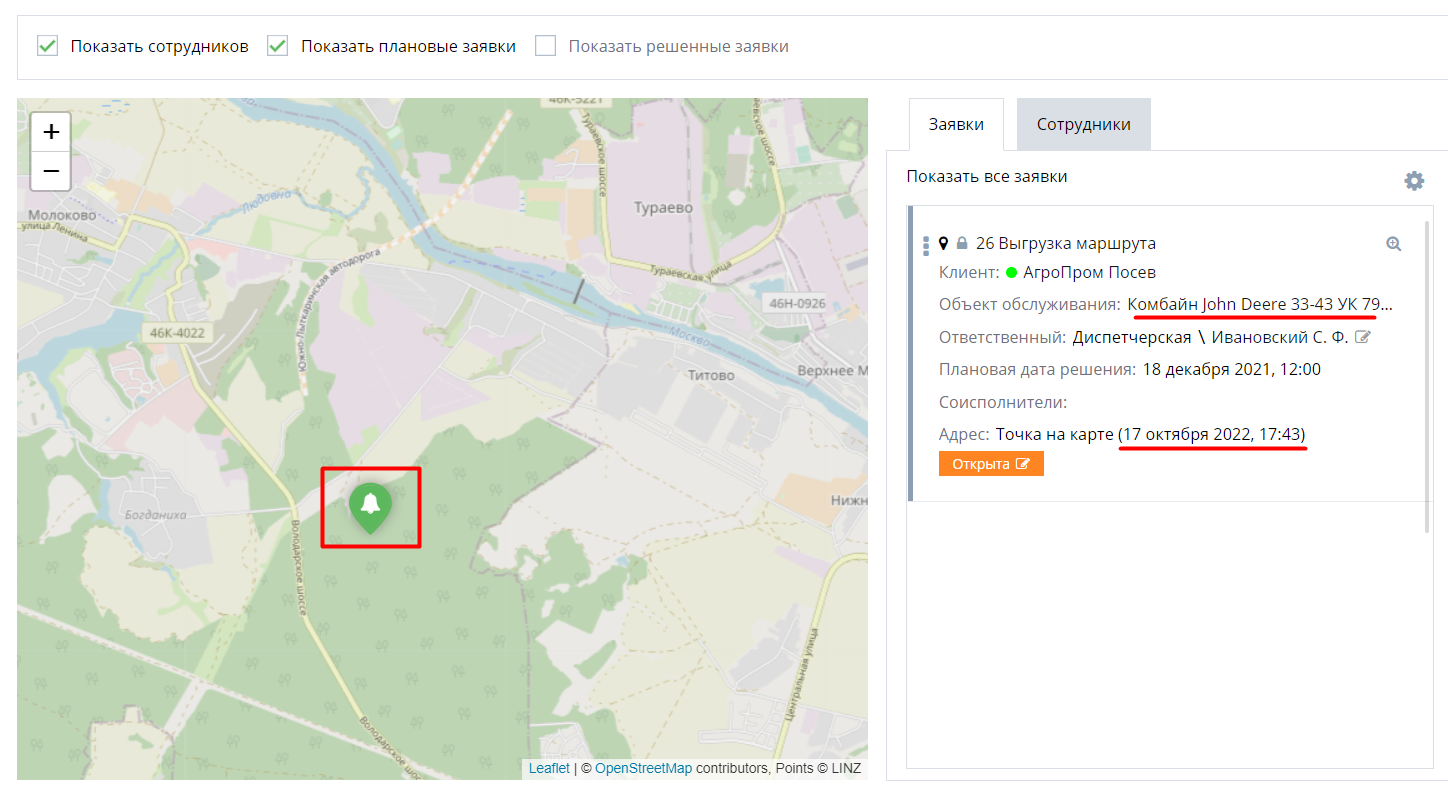This screenshot has height=786, width=1448.
Task: Click the green bell marker on the map
Action: click(x=371, y=503)
